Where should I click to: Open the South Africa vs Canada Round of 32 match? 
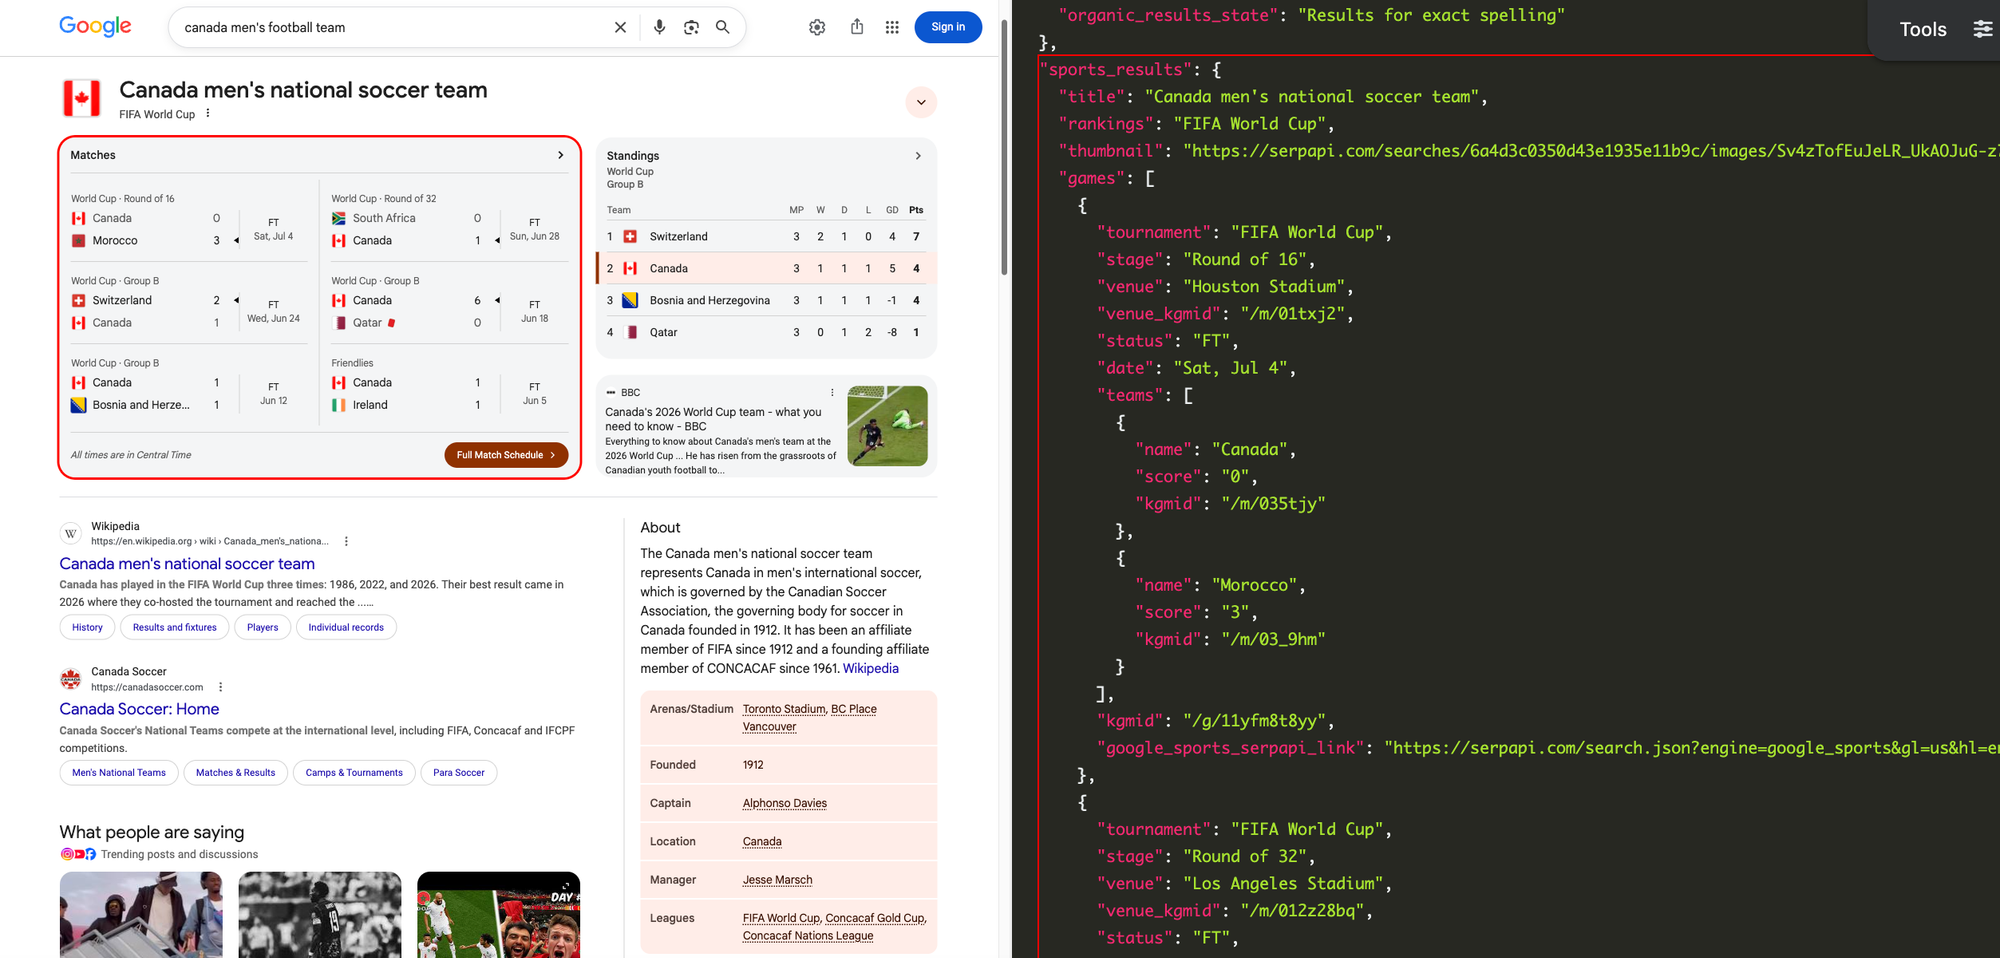[x=450, y=220]
